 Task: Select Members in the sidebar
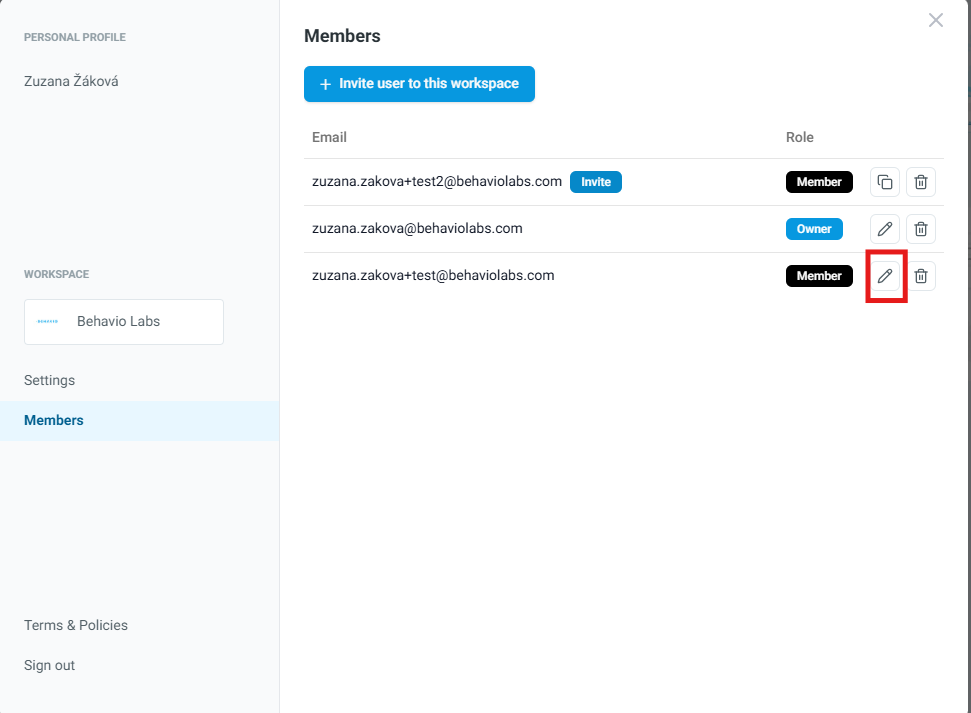[54, 420]
